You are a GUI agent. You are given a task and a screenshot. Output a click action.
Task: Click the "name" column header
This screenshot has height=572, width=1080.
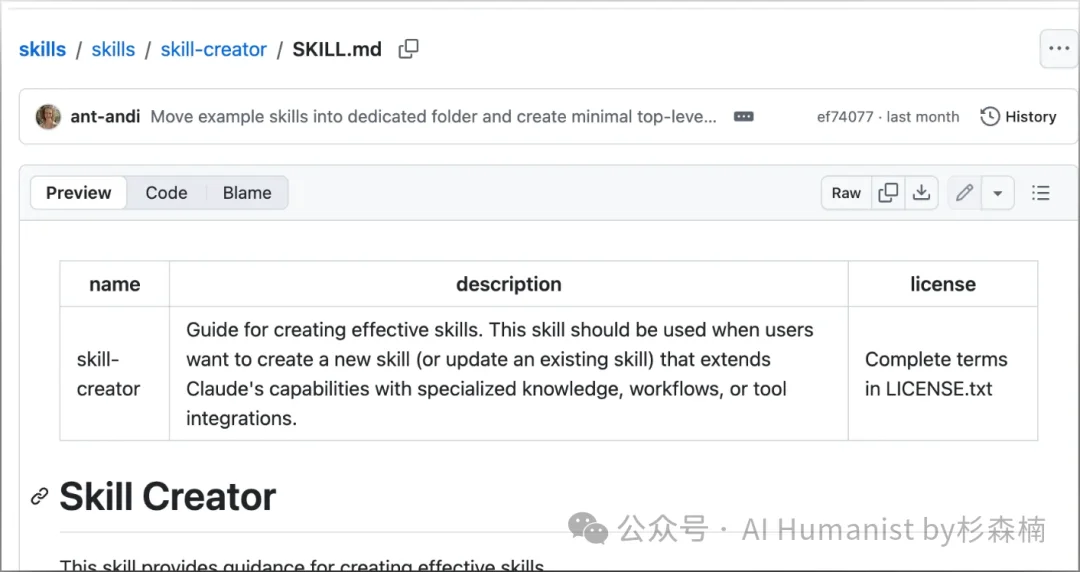[x=114, y=284]
